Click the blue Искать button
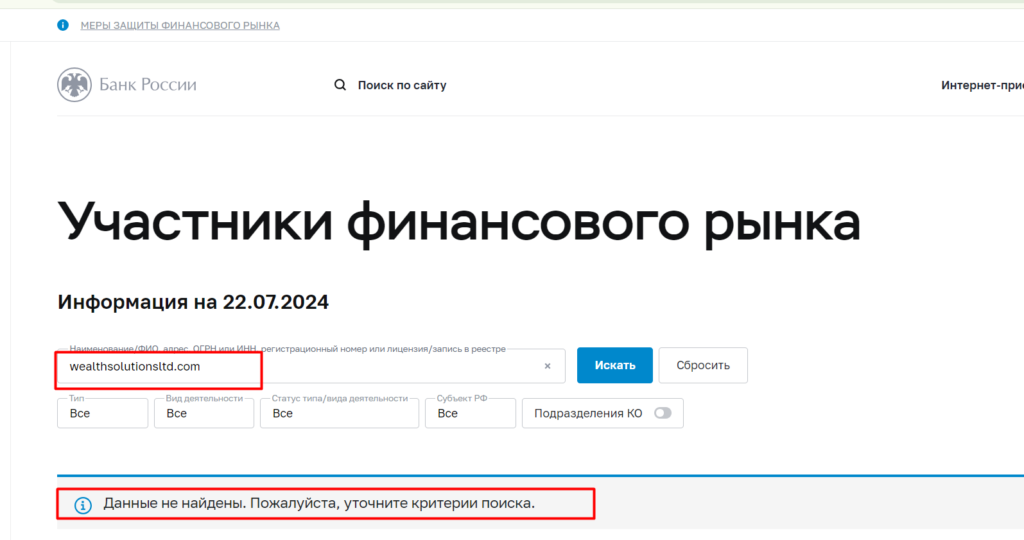 (x=615, y=365)
